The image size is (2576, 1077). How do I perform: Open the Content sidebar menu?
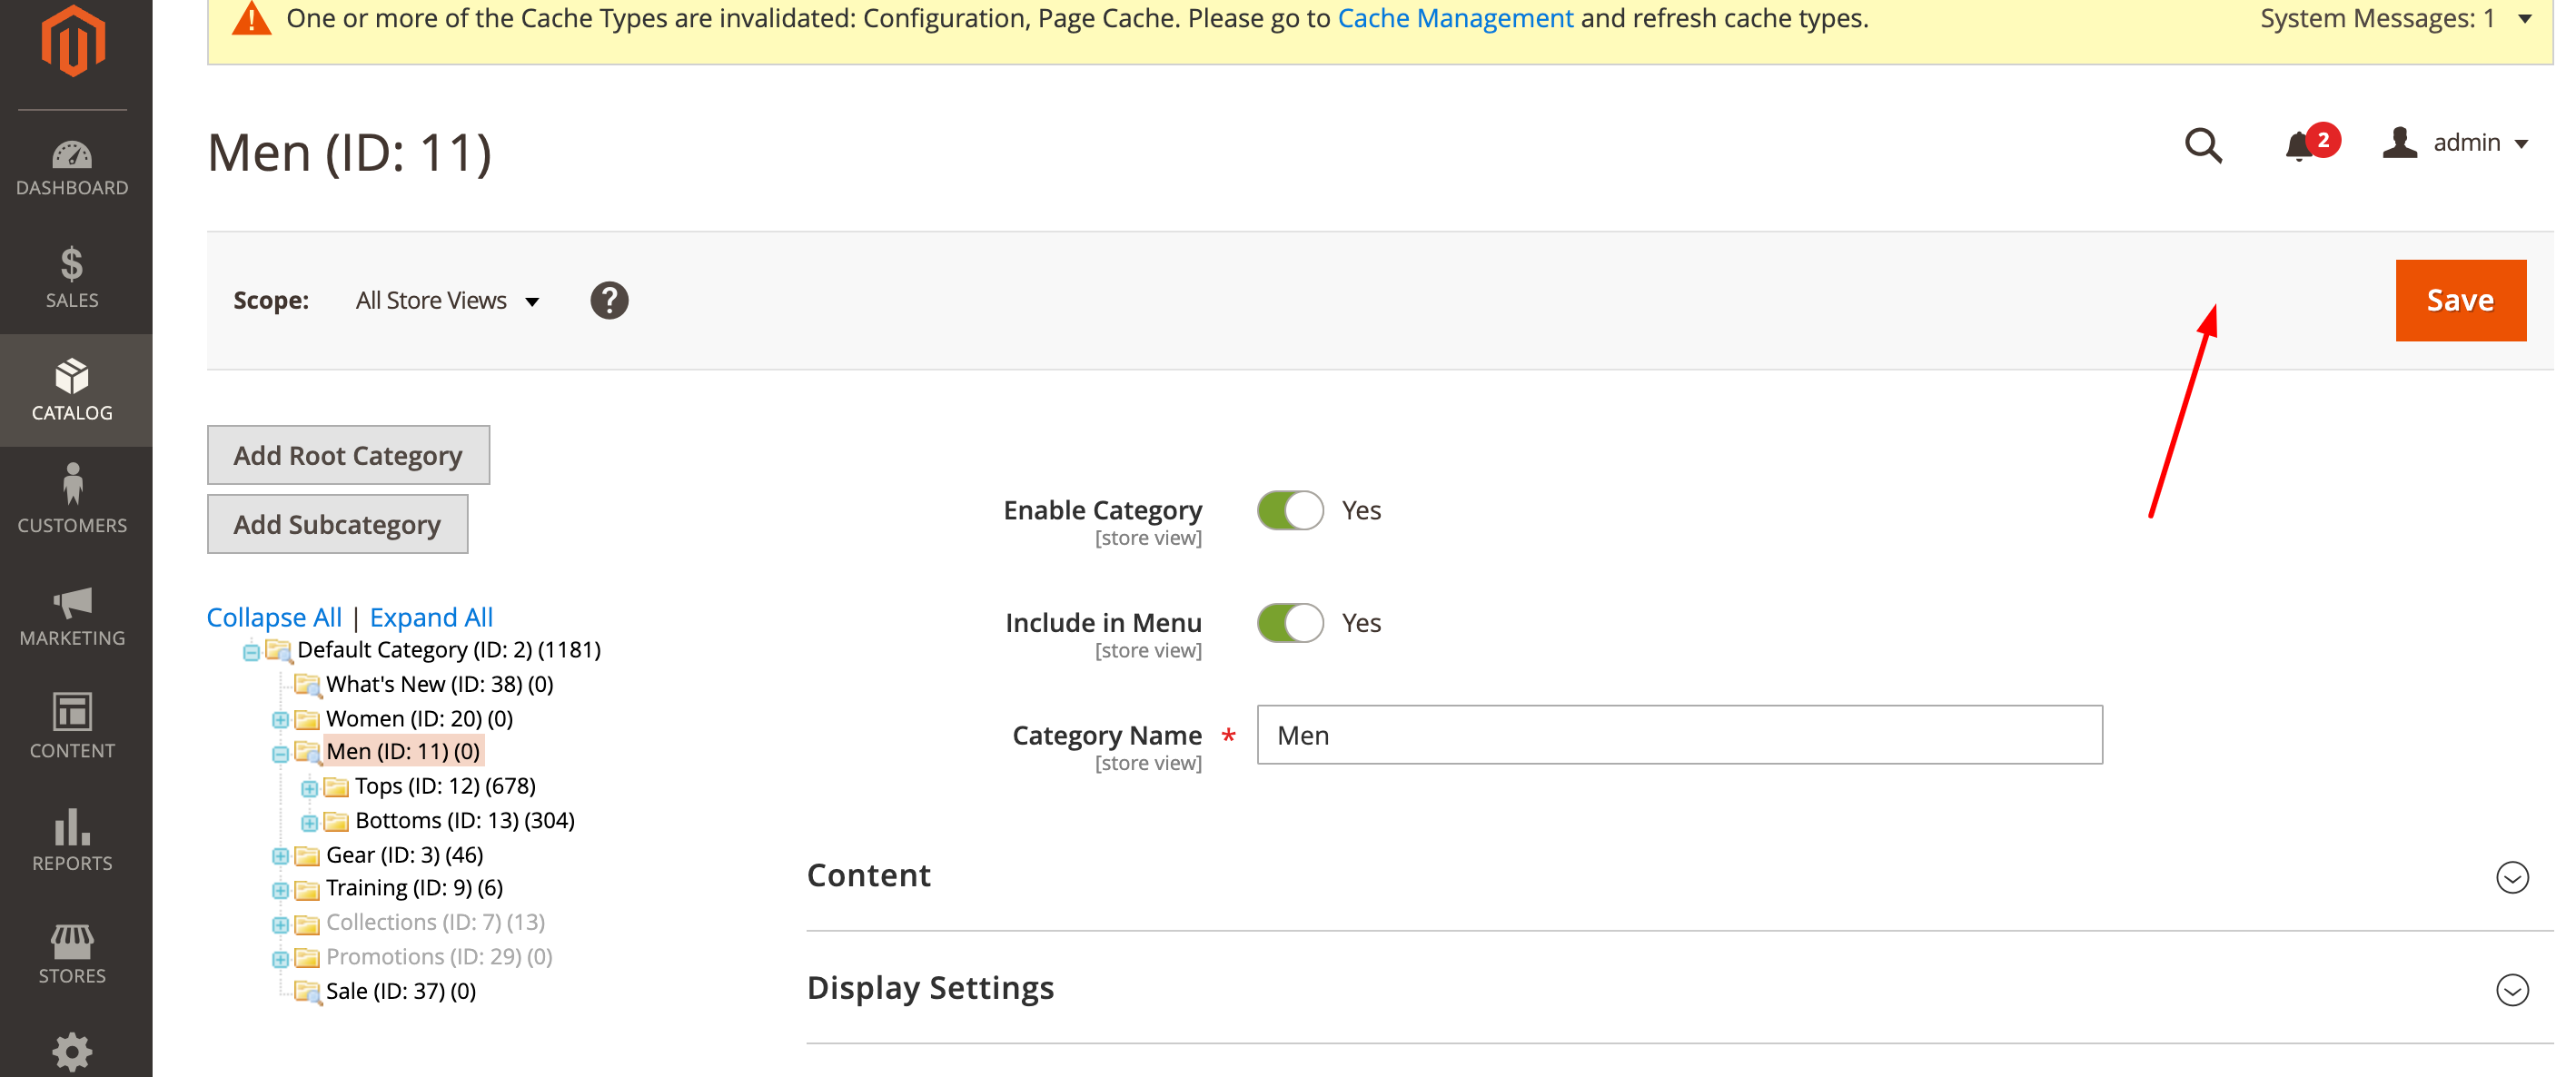[72, 726]
